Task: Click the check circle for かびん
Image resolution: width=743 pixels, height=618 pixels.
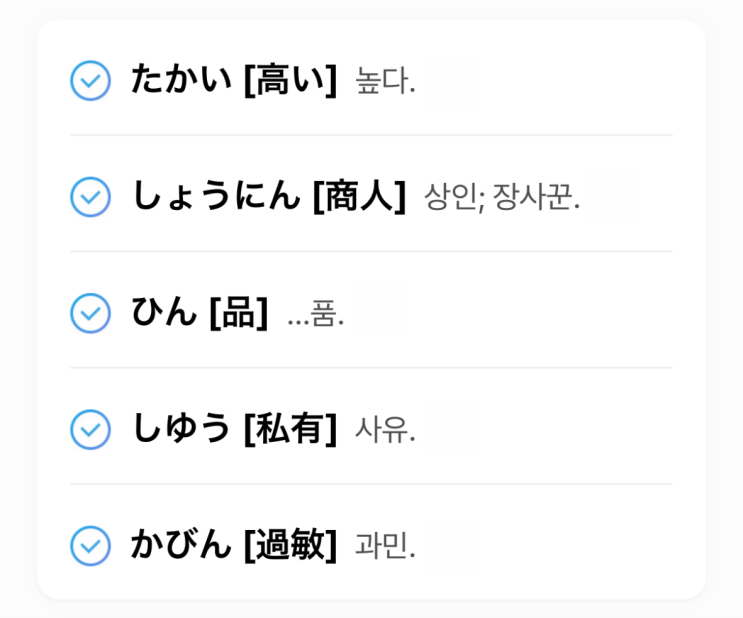Action: click(91, 546)
